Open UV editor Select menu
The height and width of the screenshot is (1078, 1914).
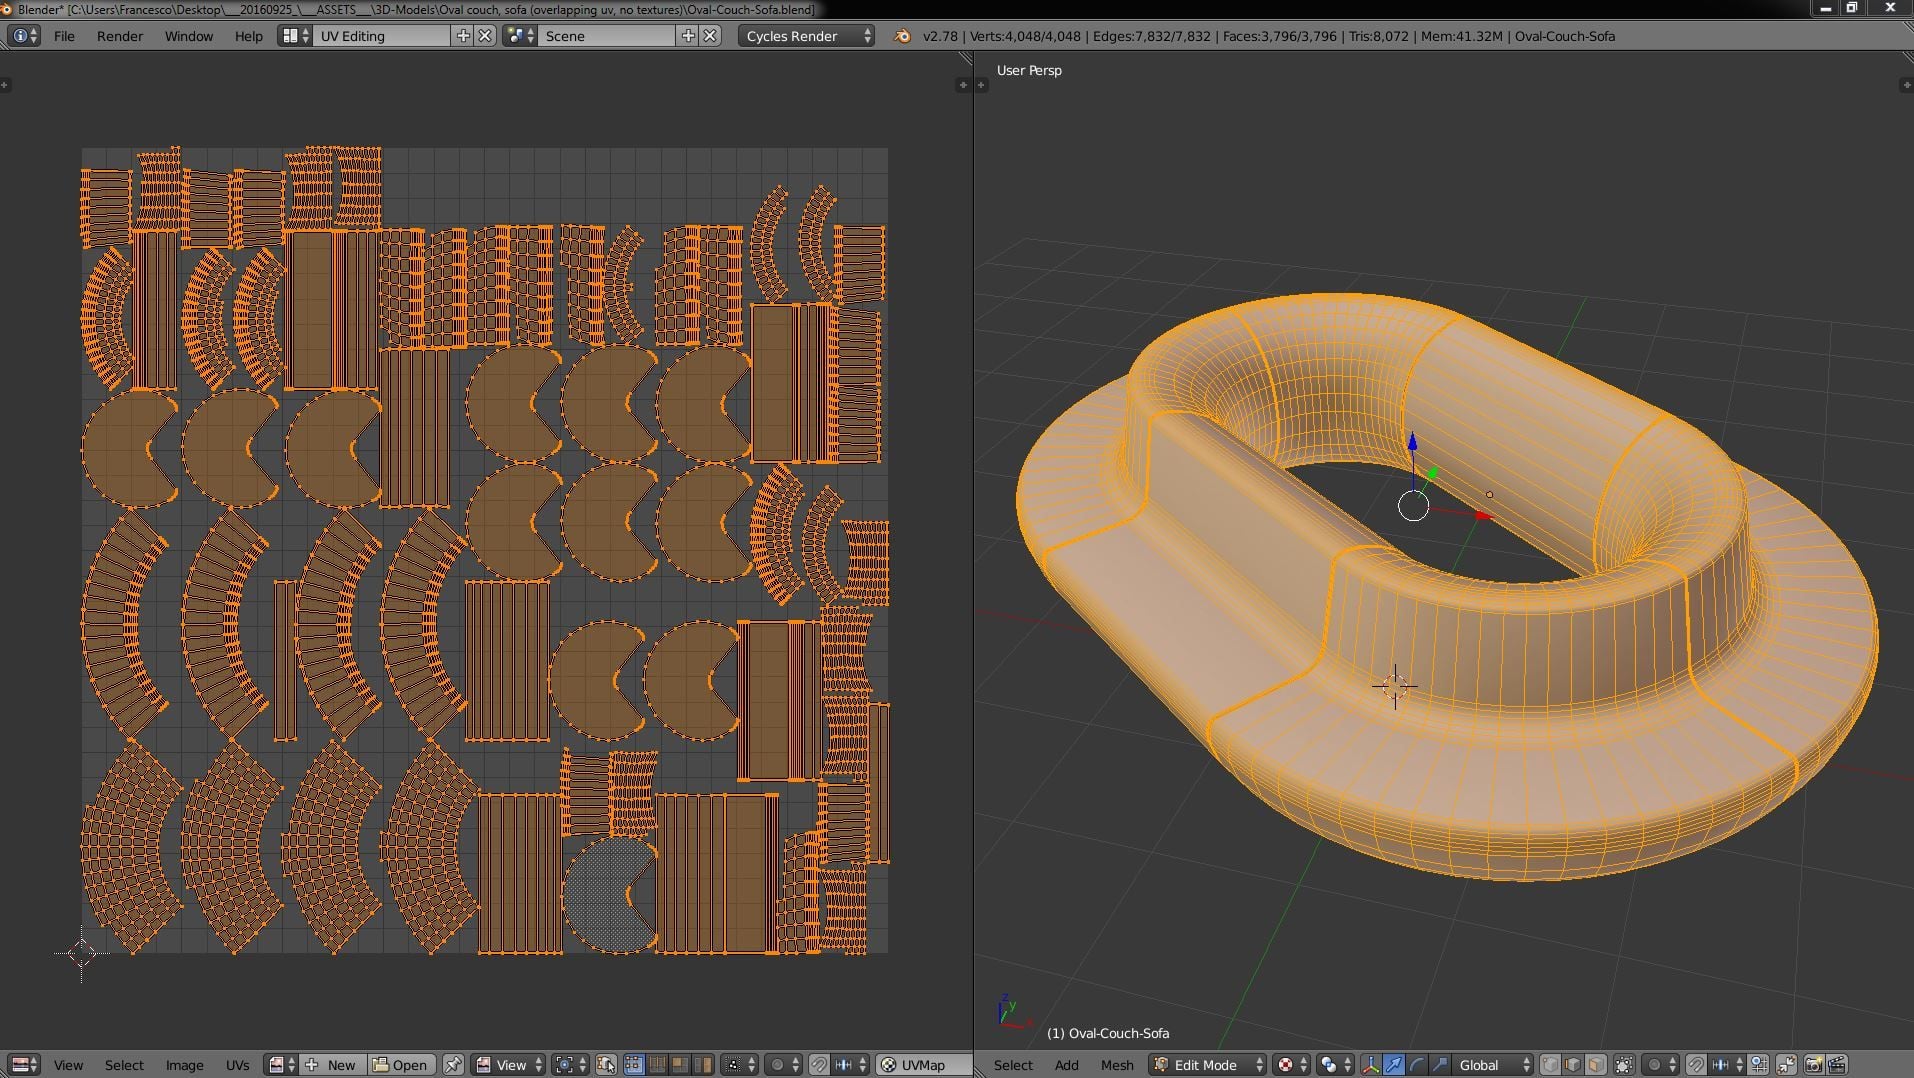124,1065
